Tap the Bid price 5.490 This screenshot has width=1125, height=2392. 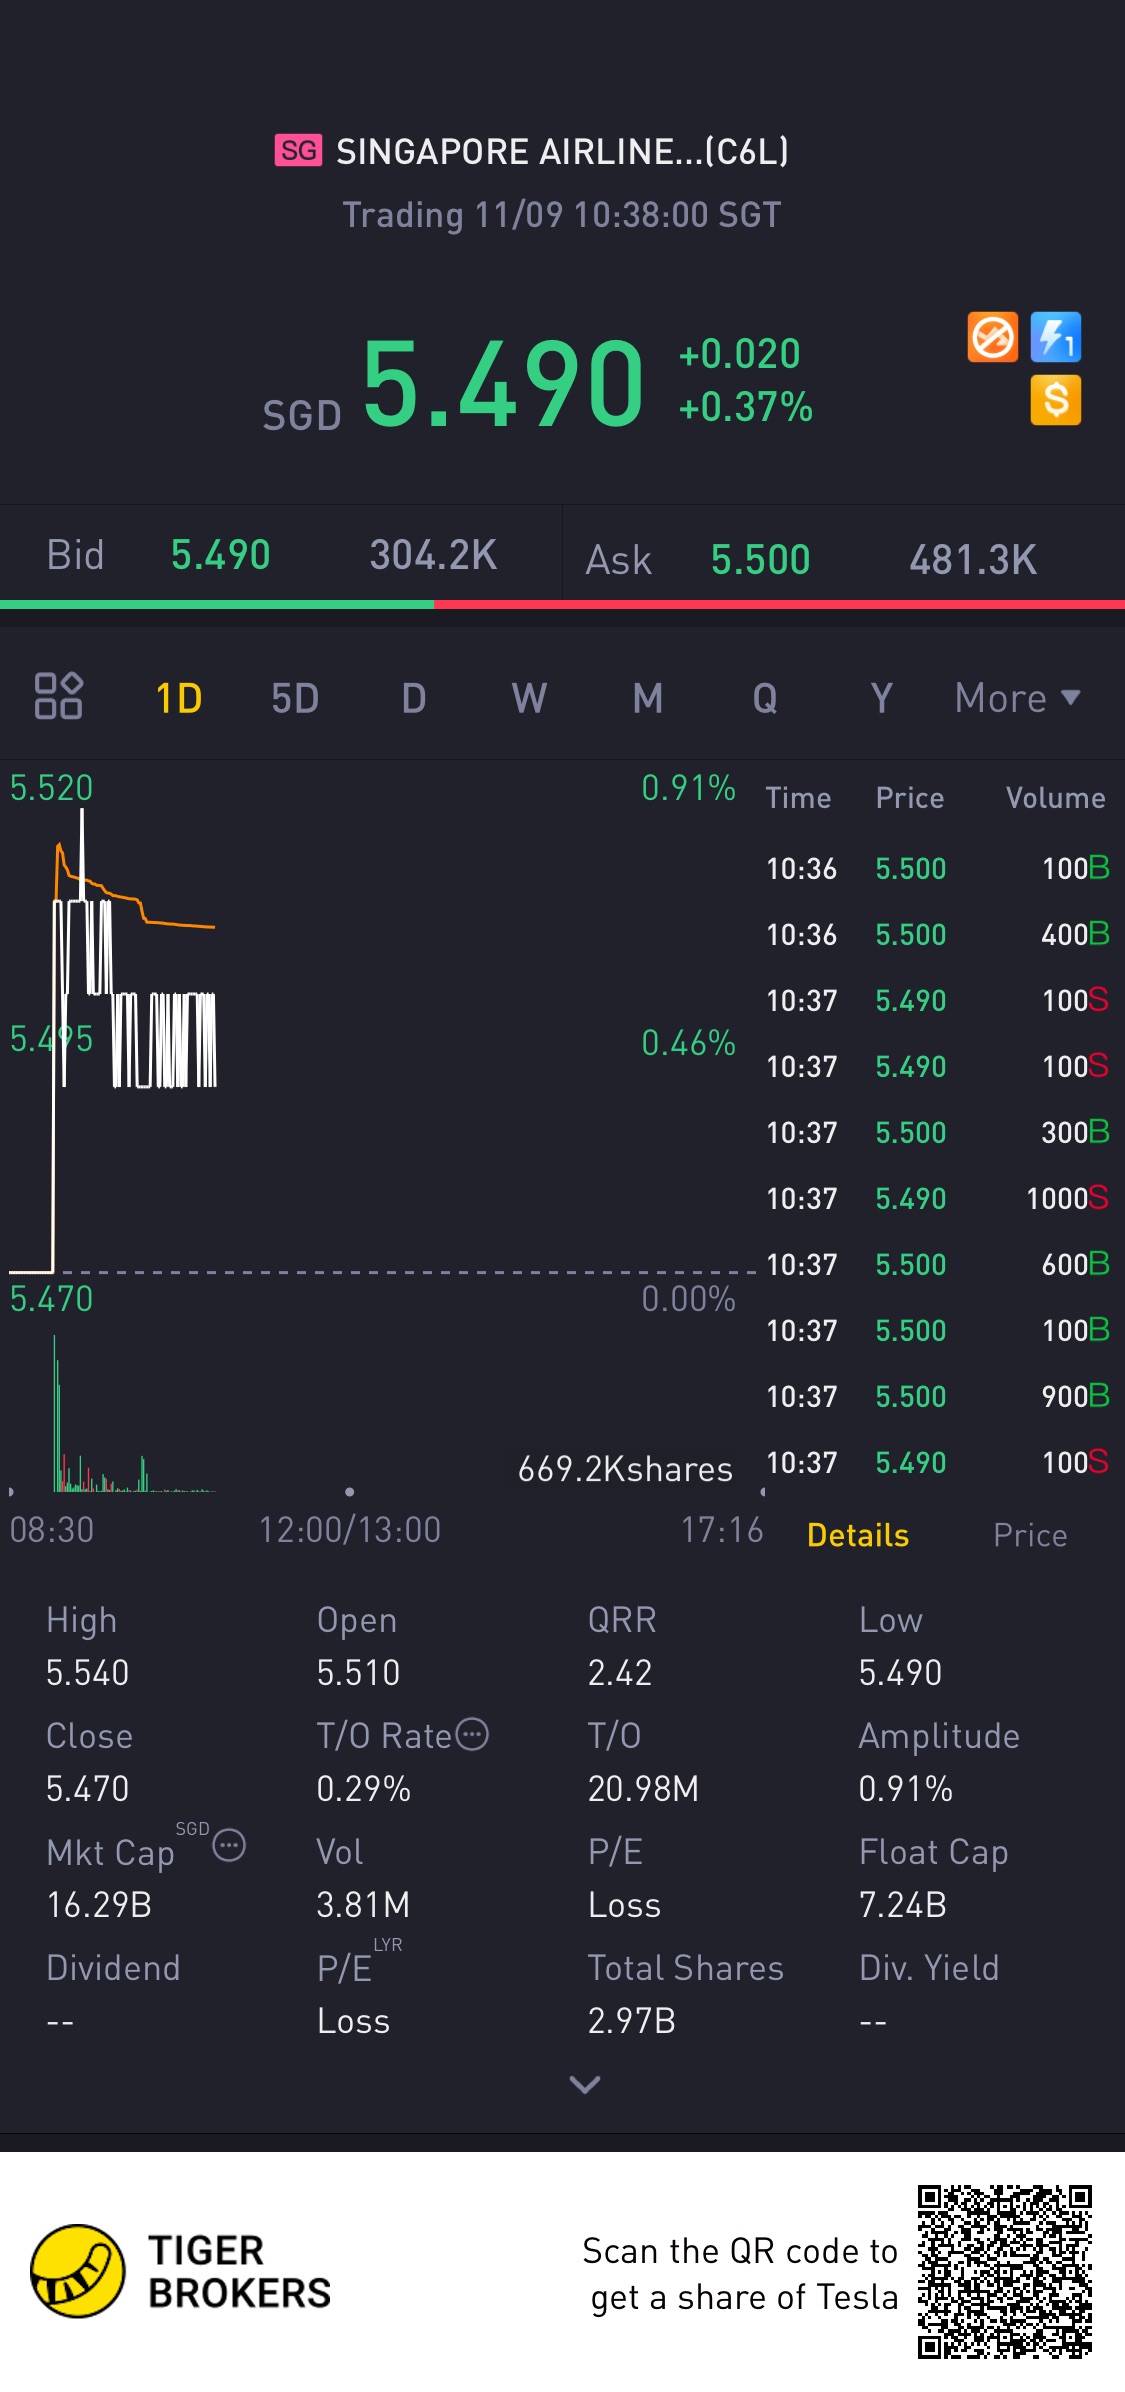pyautogui.click(x=221, y=555)
